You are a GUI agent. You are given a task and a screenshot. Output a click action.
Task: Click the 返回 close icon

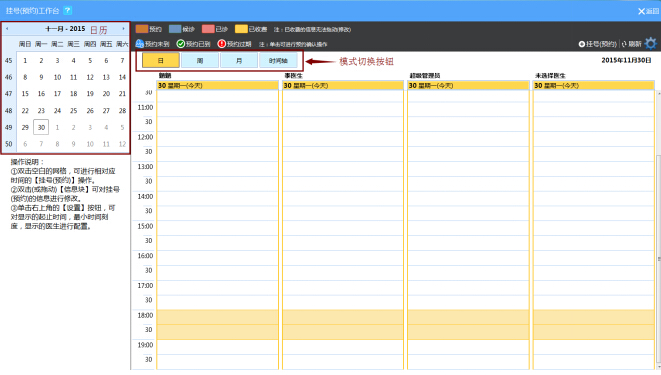click(642, 11)
